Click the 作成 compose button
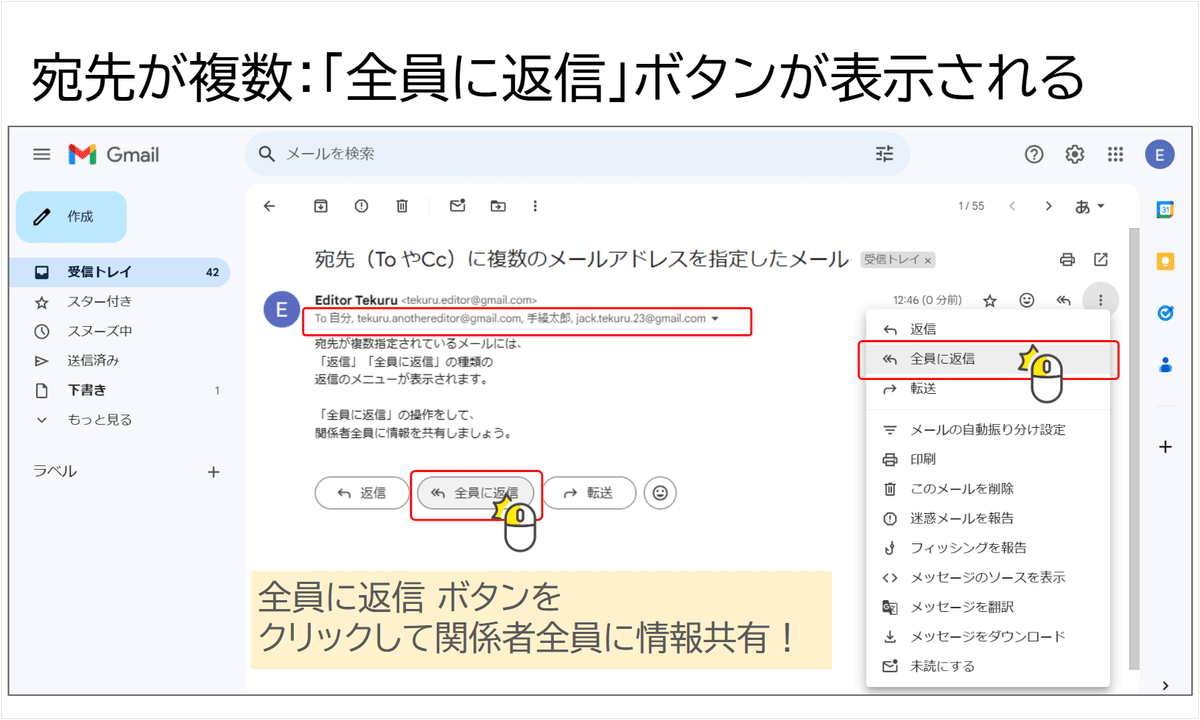 pyautogui.click(x=71, y=216)
